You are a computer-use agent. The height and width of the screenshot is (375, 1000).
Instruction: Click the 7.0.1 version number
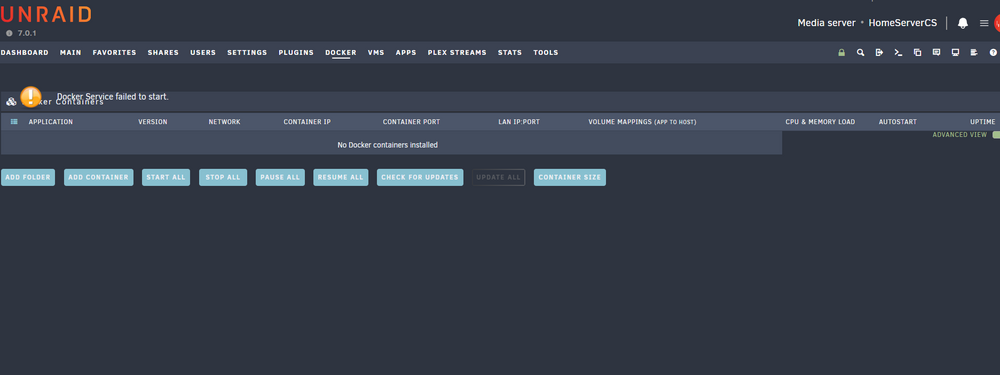point(27,33)
